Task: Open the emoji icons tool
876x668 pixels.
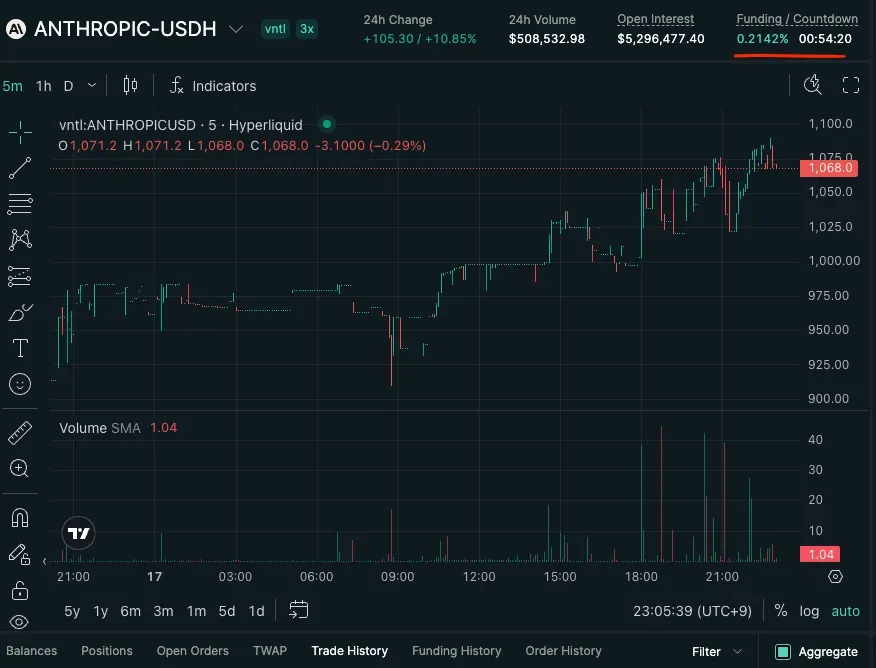Action: (x=20, y=384)
